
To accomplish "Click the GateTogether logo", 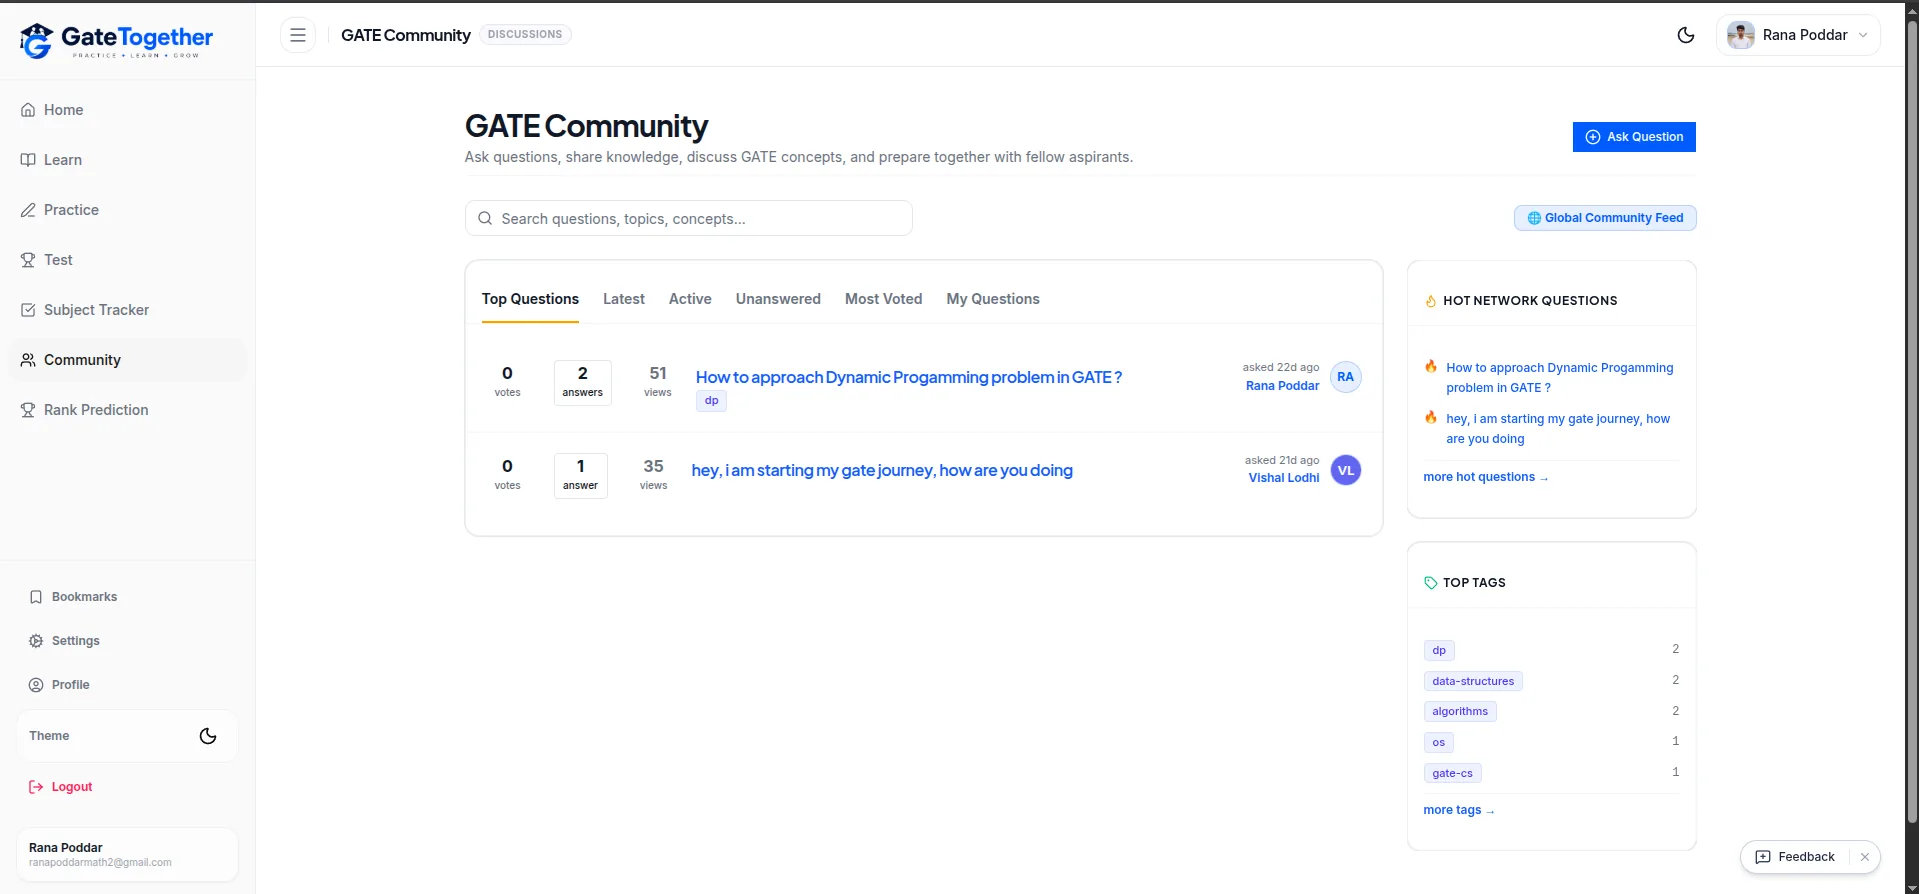I will point(117,40).
